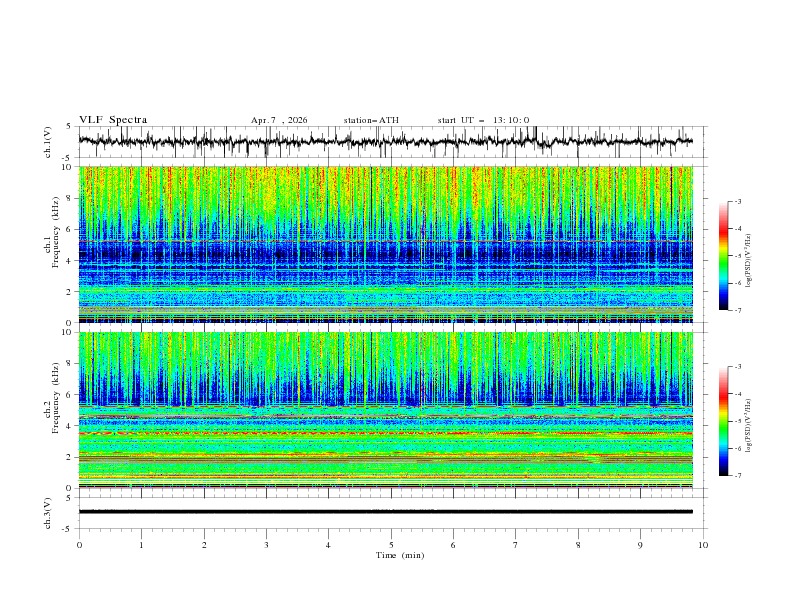
Task: Click the time axis tick label "8"
Action: coord(578,545)
